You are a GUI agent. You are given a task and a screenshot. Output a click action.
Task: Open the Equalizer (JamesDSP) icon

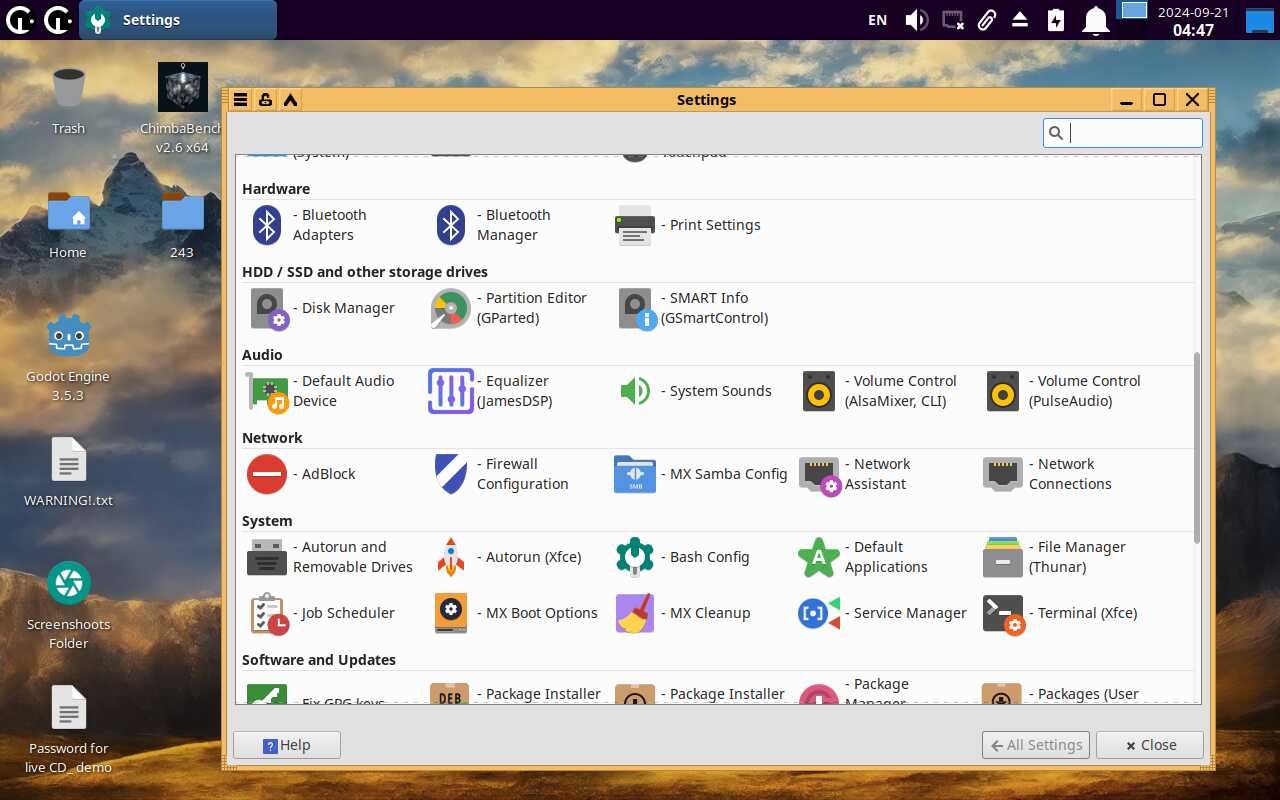[451, 391]
